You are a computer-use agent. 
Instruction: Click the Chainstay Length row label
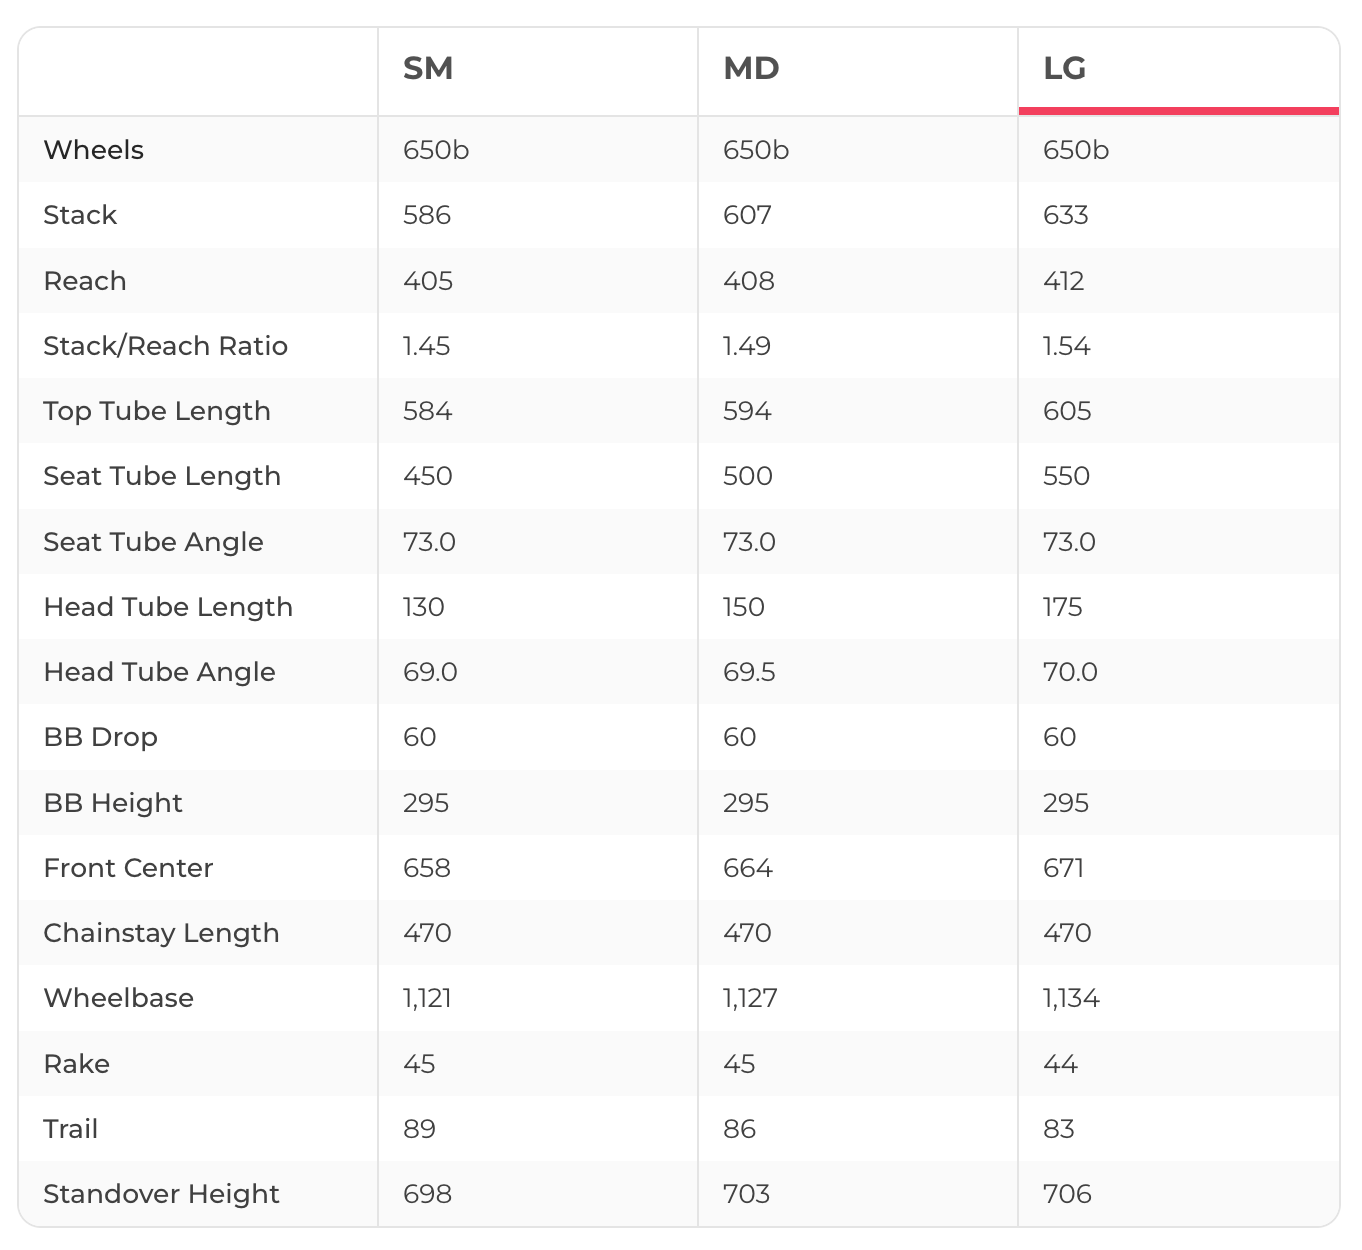pos(161,933)
